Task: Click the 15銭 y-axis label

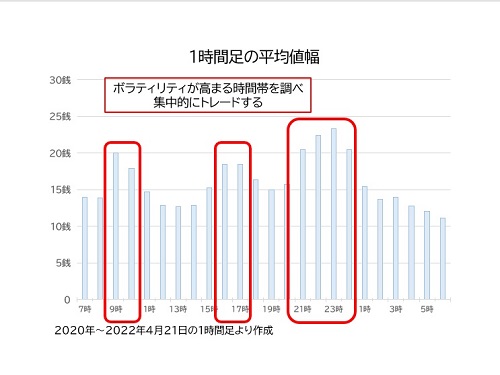Action: click(60, 190)
